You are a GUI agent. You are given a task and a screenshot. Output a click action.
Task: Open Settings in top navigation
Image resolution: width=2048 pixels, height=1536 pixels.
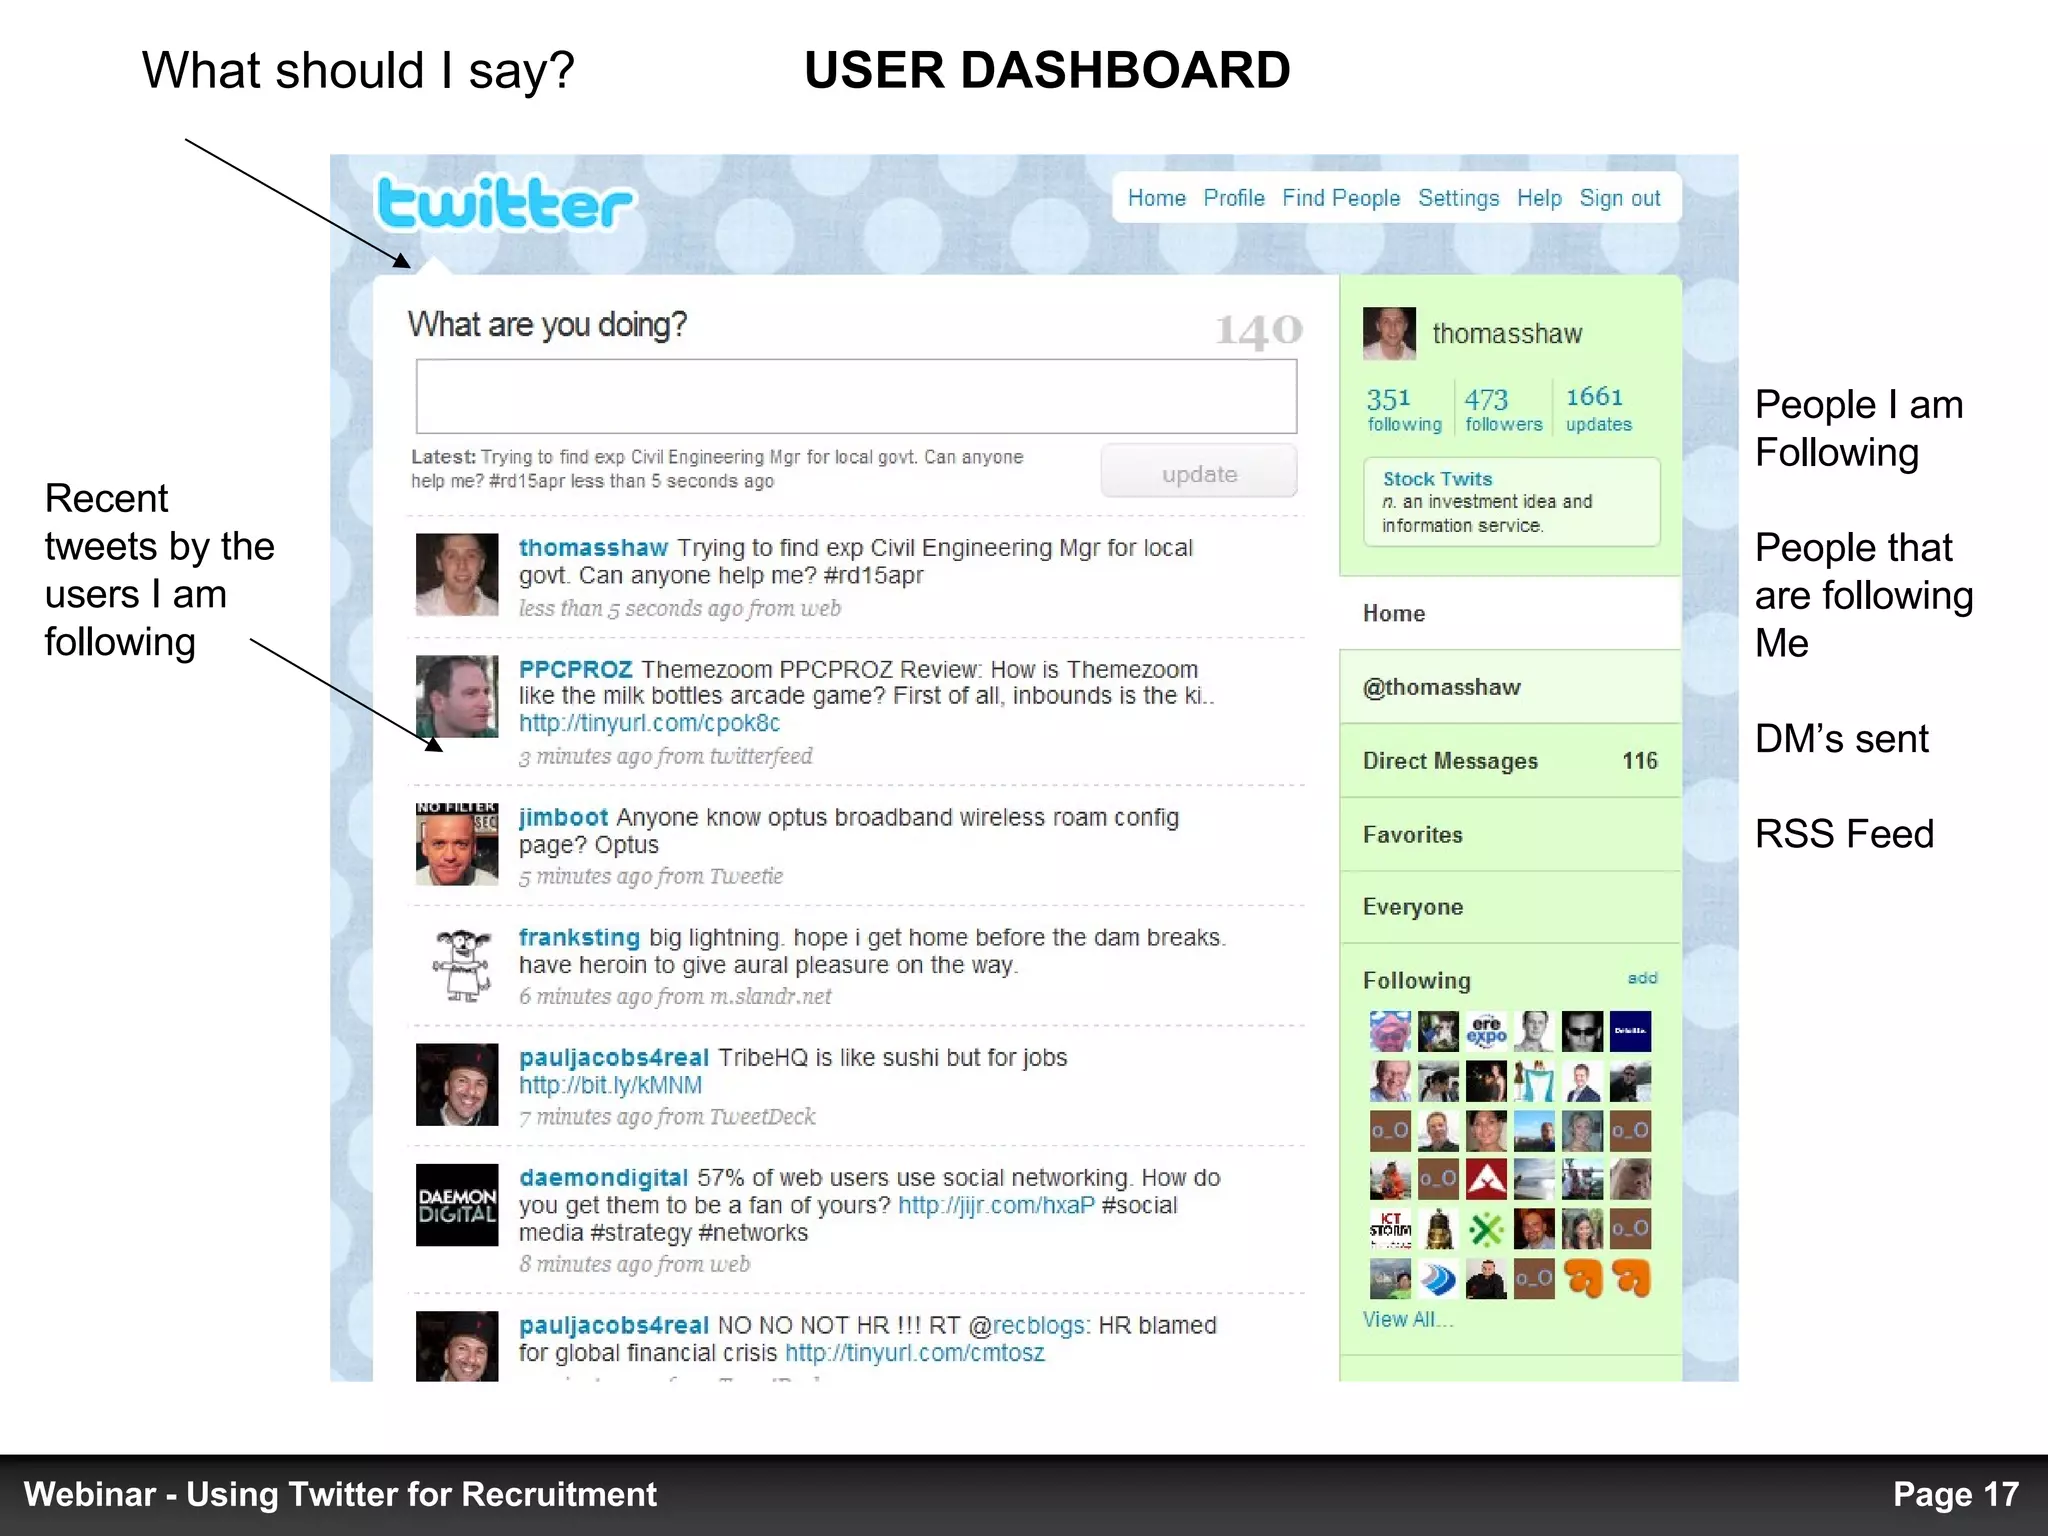click(1458, 198)
